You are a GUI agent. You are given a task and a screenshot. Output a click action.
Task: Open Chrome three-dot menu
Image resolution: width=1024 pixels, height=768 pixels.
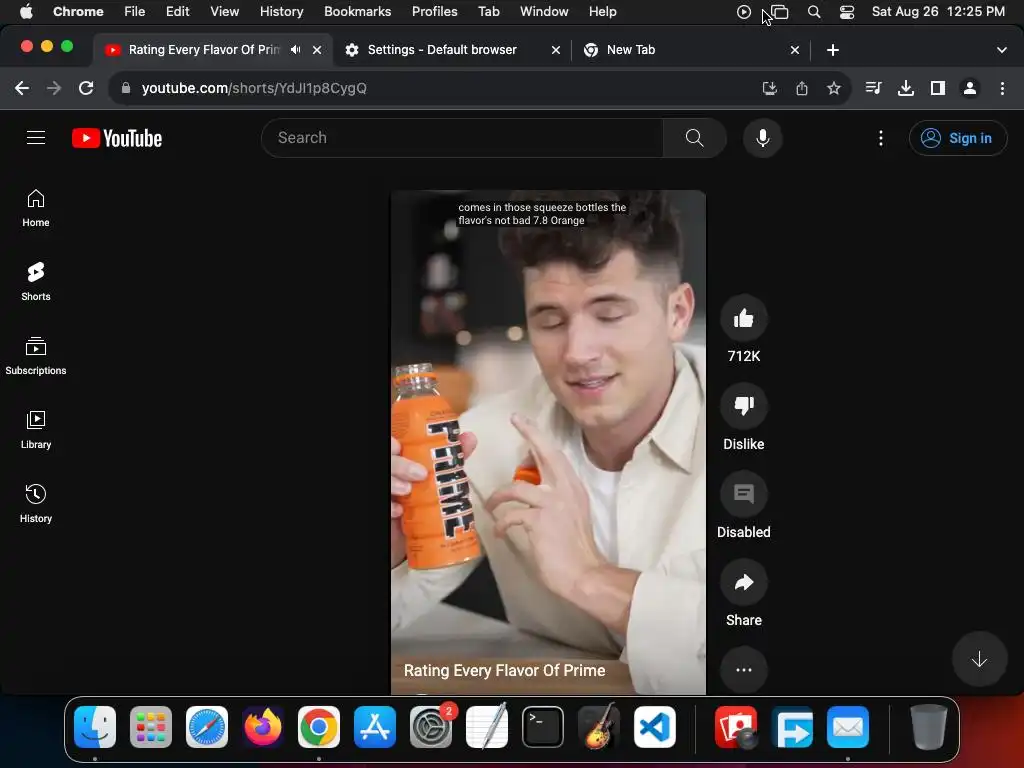pyautogui.click(x=1002, y=88)
